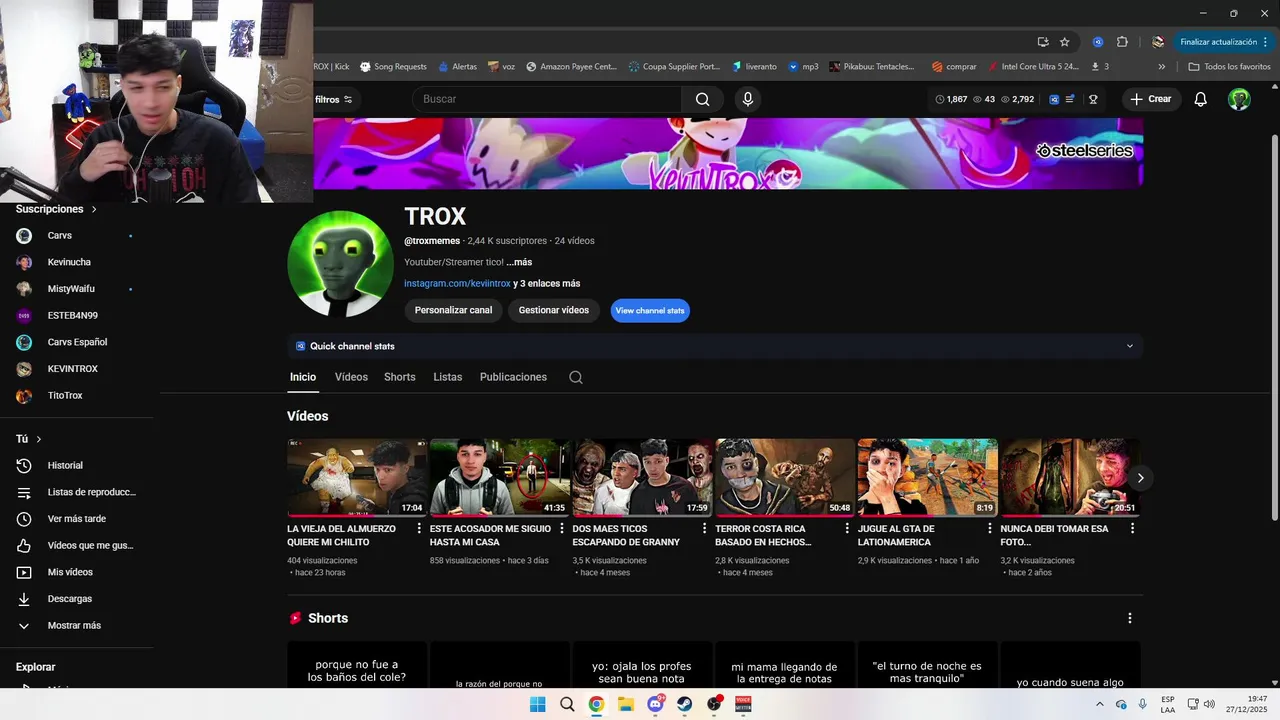The image size is (1280, 720).
Task: Open JUGUE AL GTA video thumbnail
Action: click(x=928, y=478)
